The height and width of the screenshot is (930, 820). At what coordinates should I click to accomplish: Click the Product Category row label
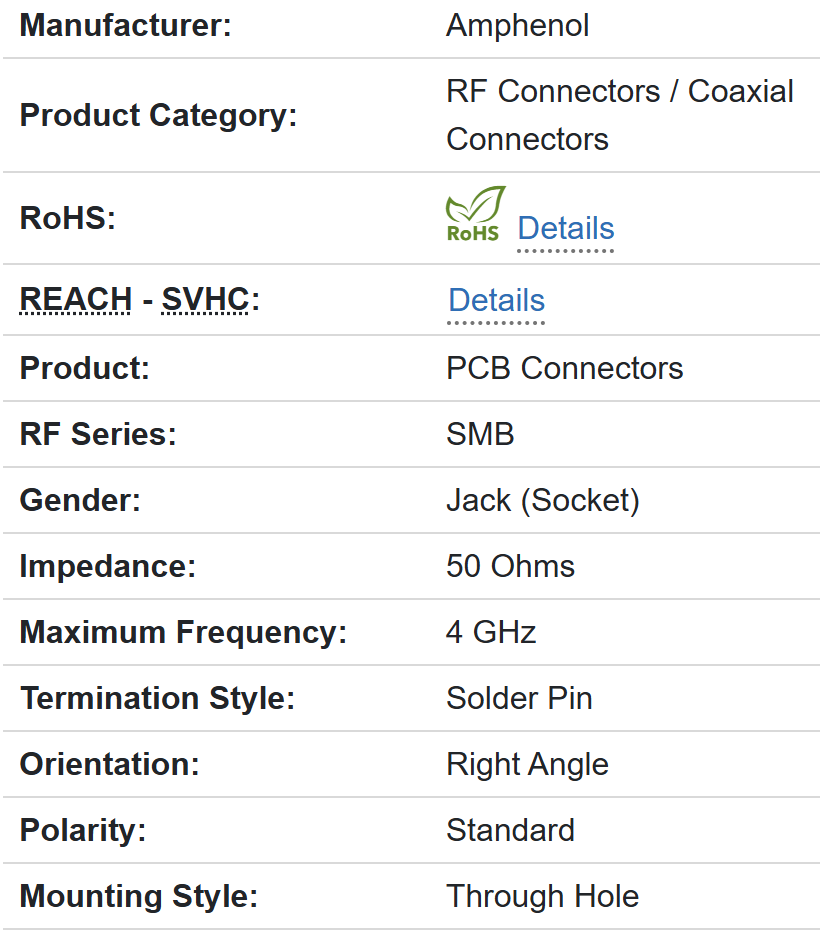(158, 115)
